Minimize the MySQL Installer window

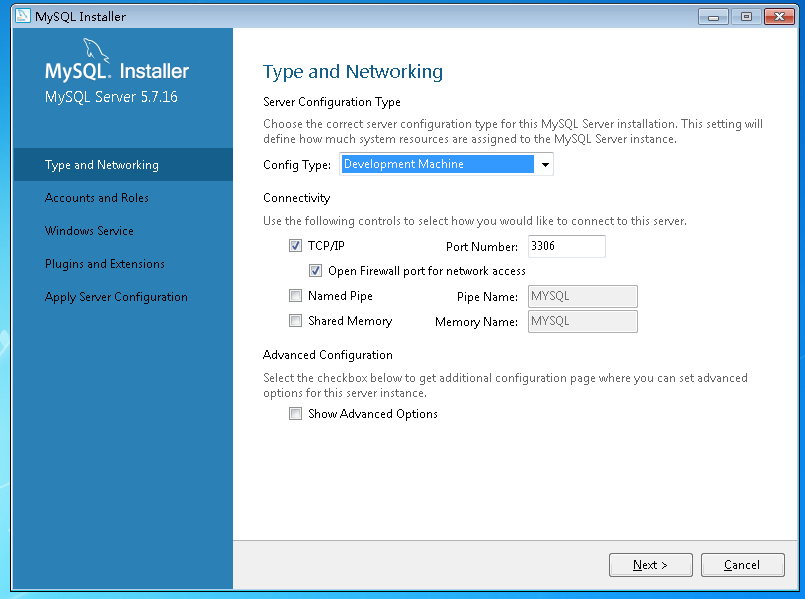tap(713, 17)
